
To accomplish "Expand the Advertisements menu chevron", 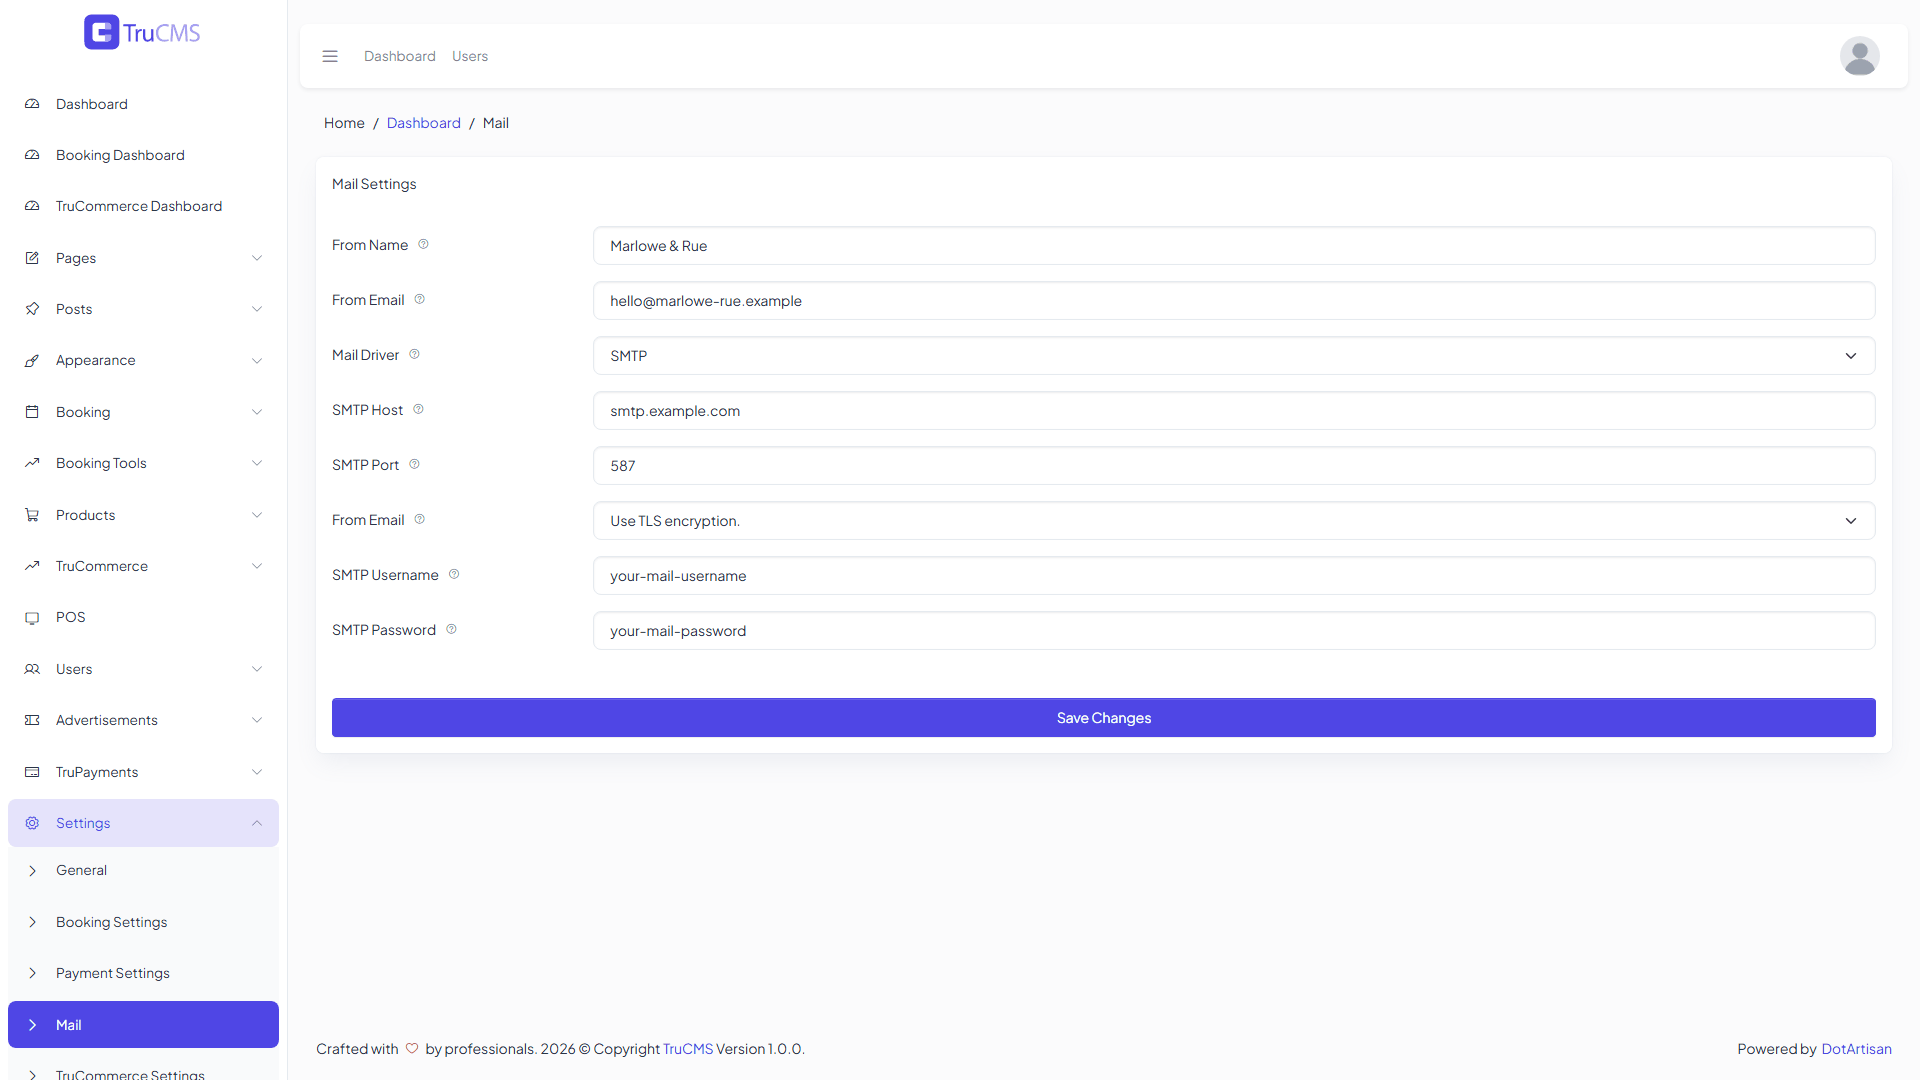I will [257, 720].
